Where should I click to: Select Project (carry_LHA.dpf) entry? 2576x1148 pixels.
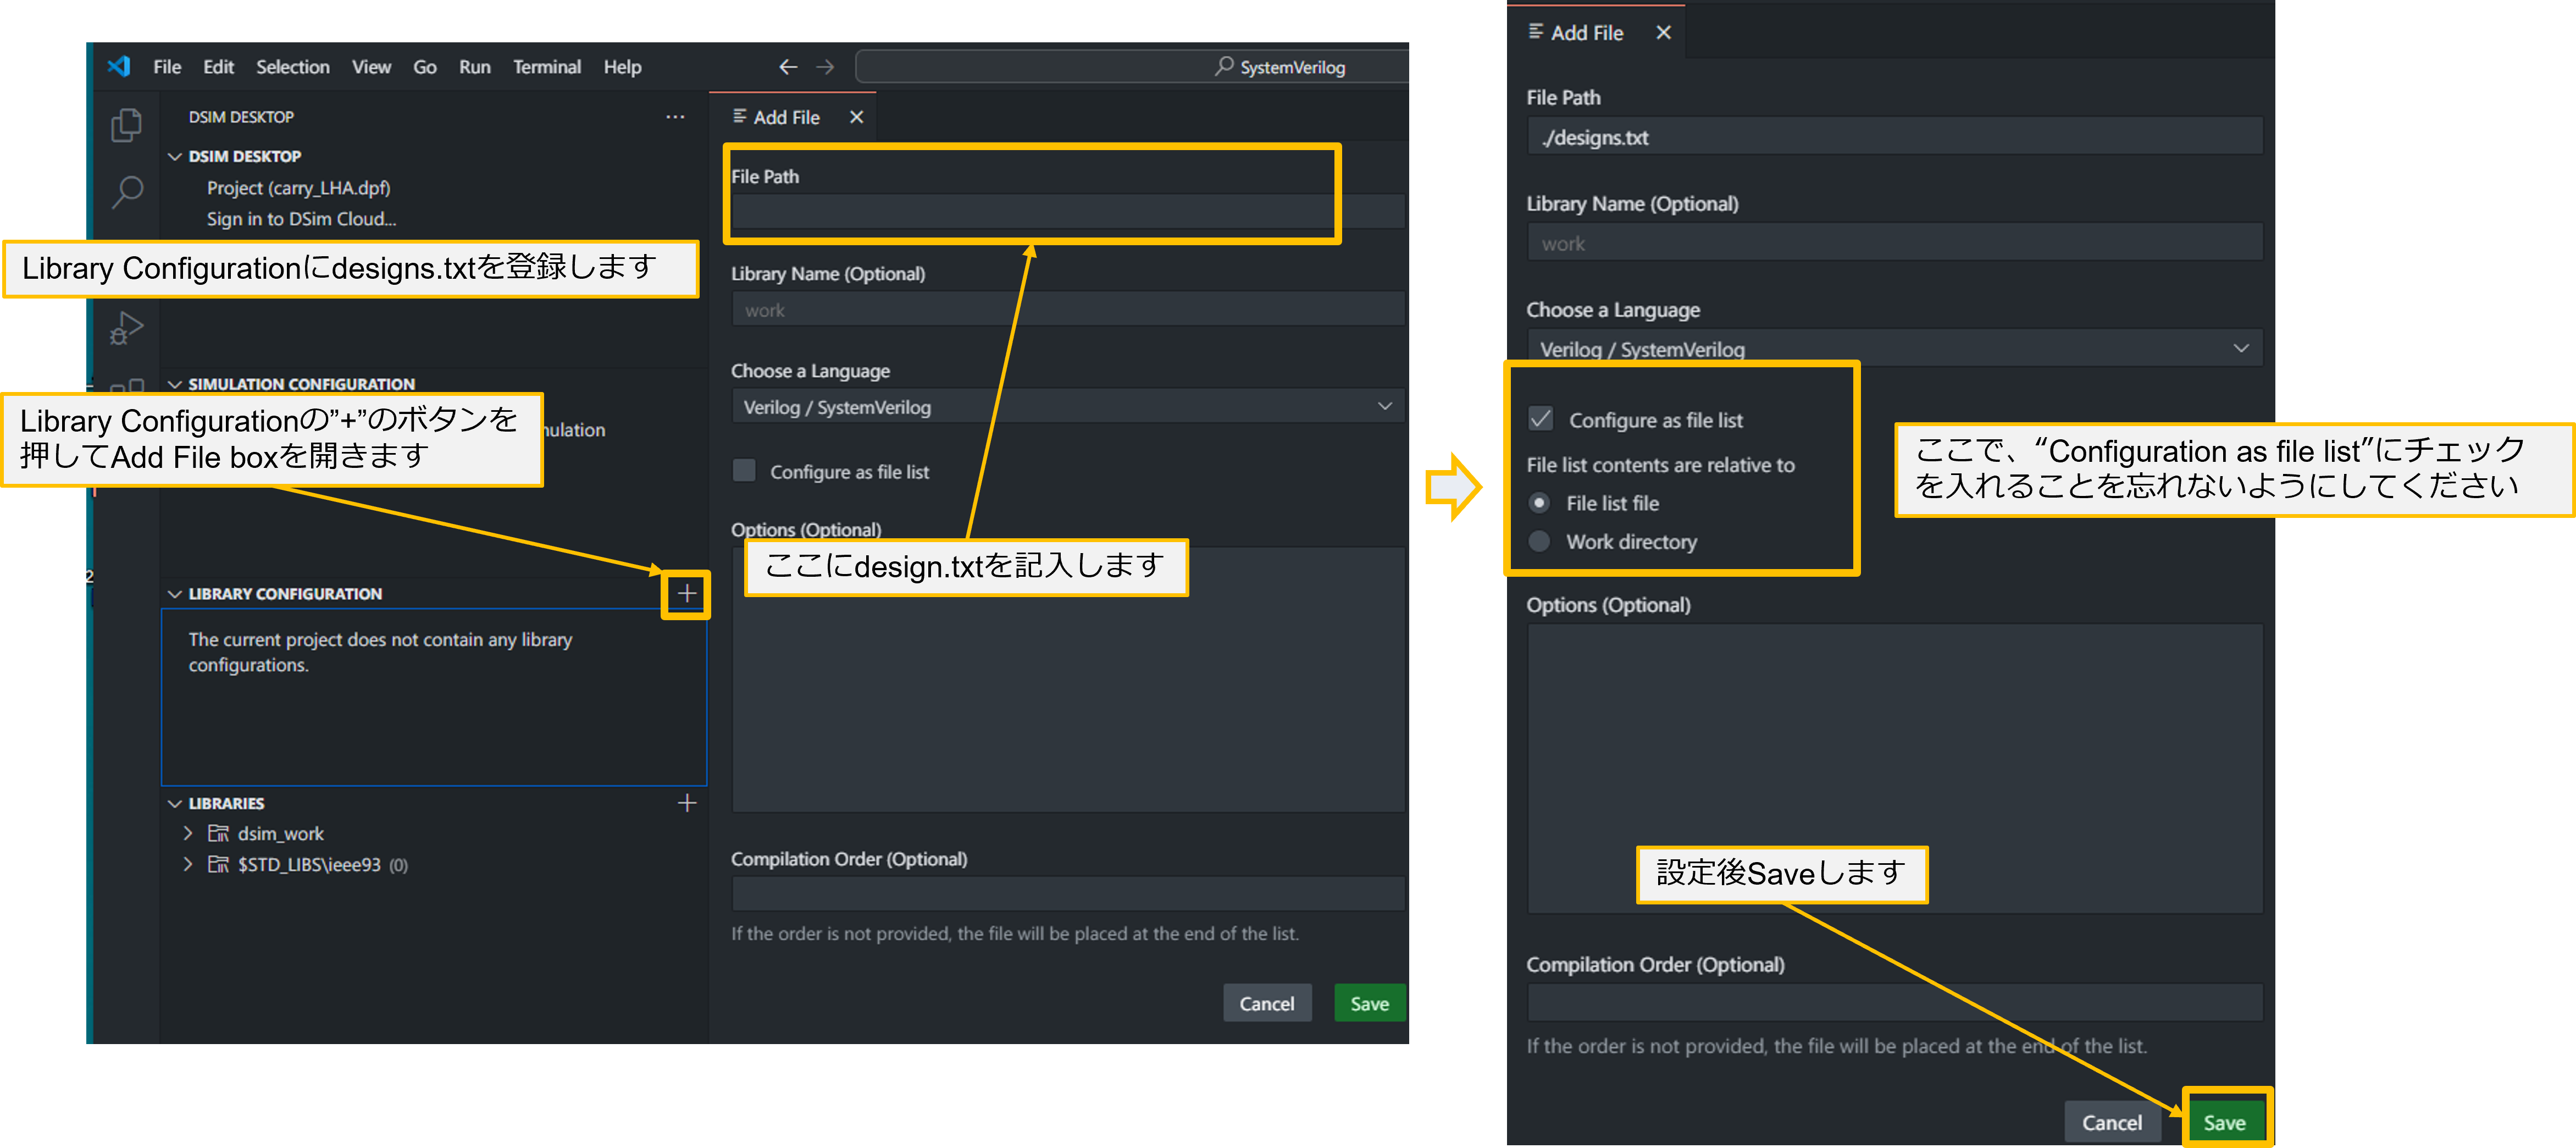[x=298, y=187]
